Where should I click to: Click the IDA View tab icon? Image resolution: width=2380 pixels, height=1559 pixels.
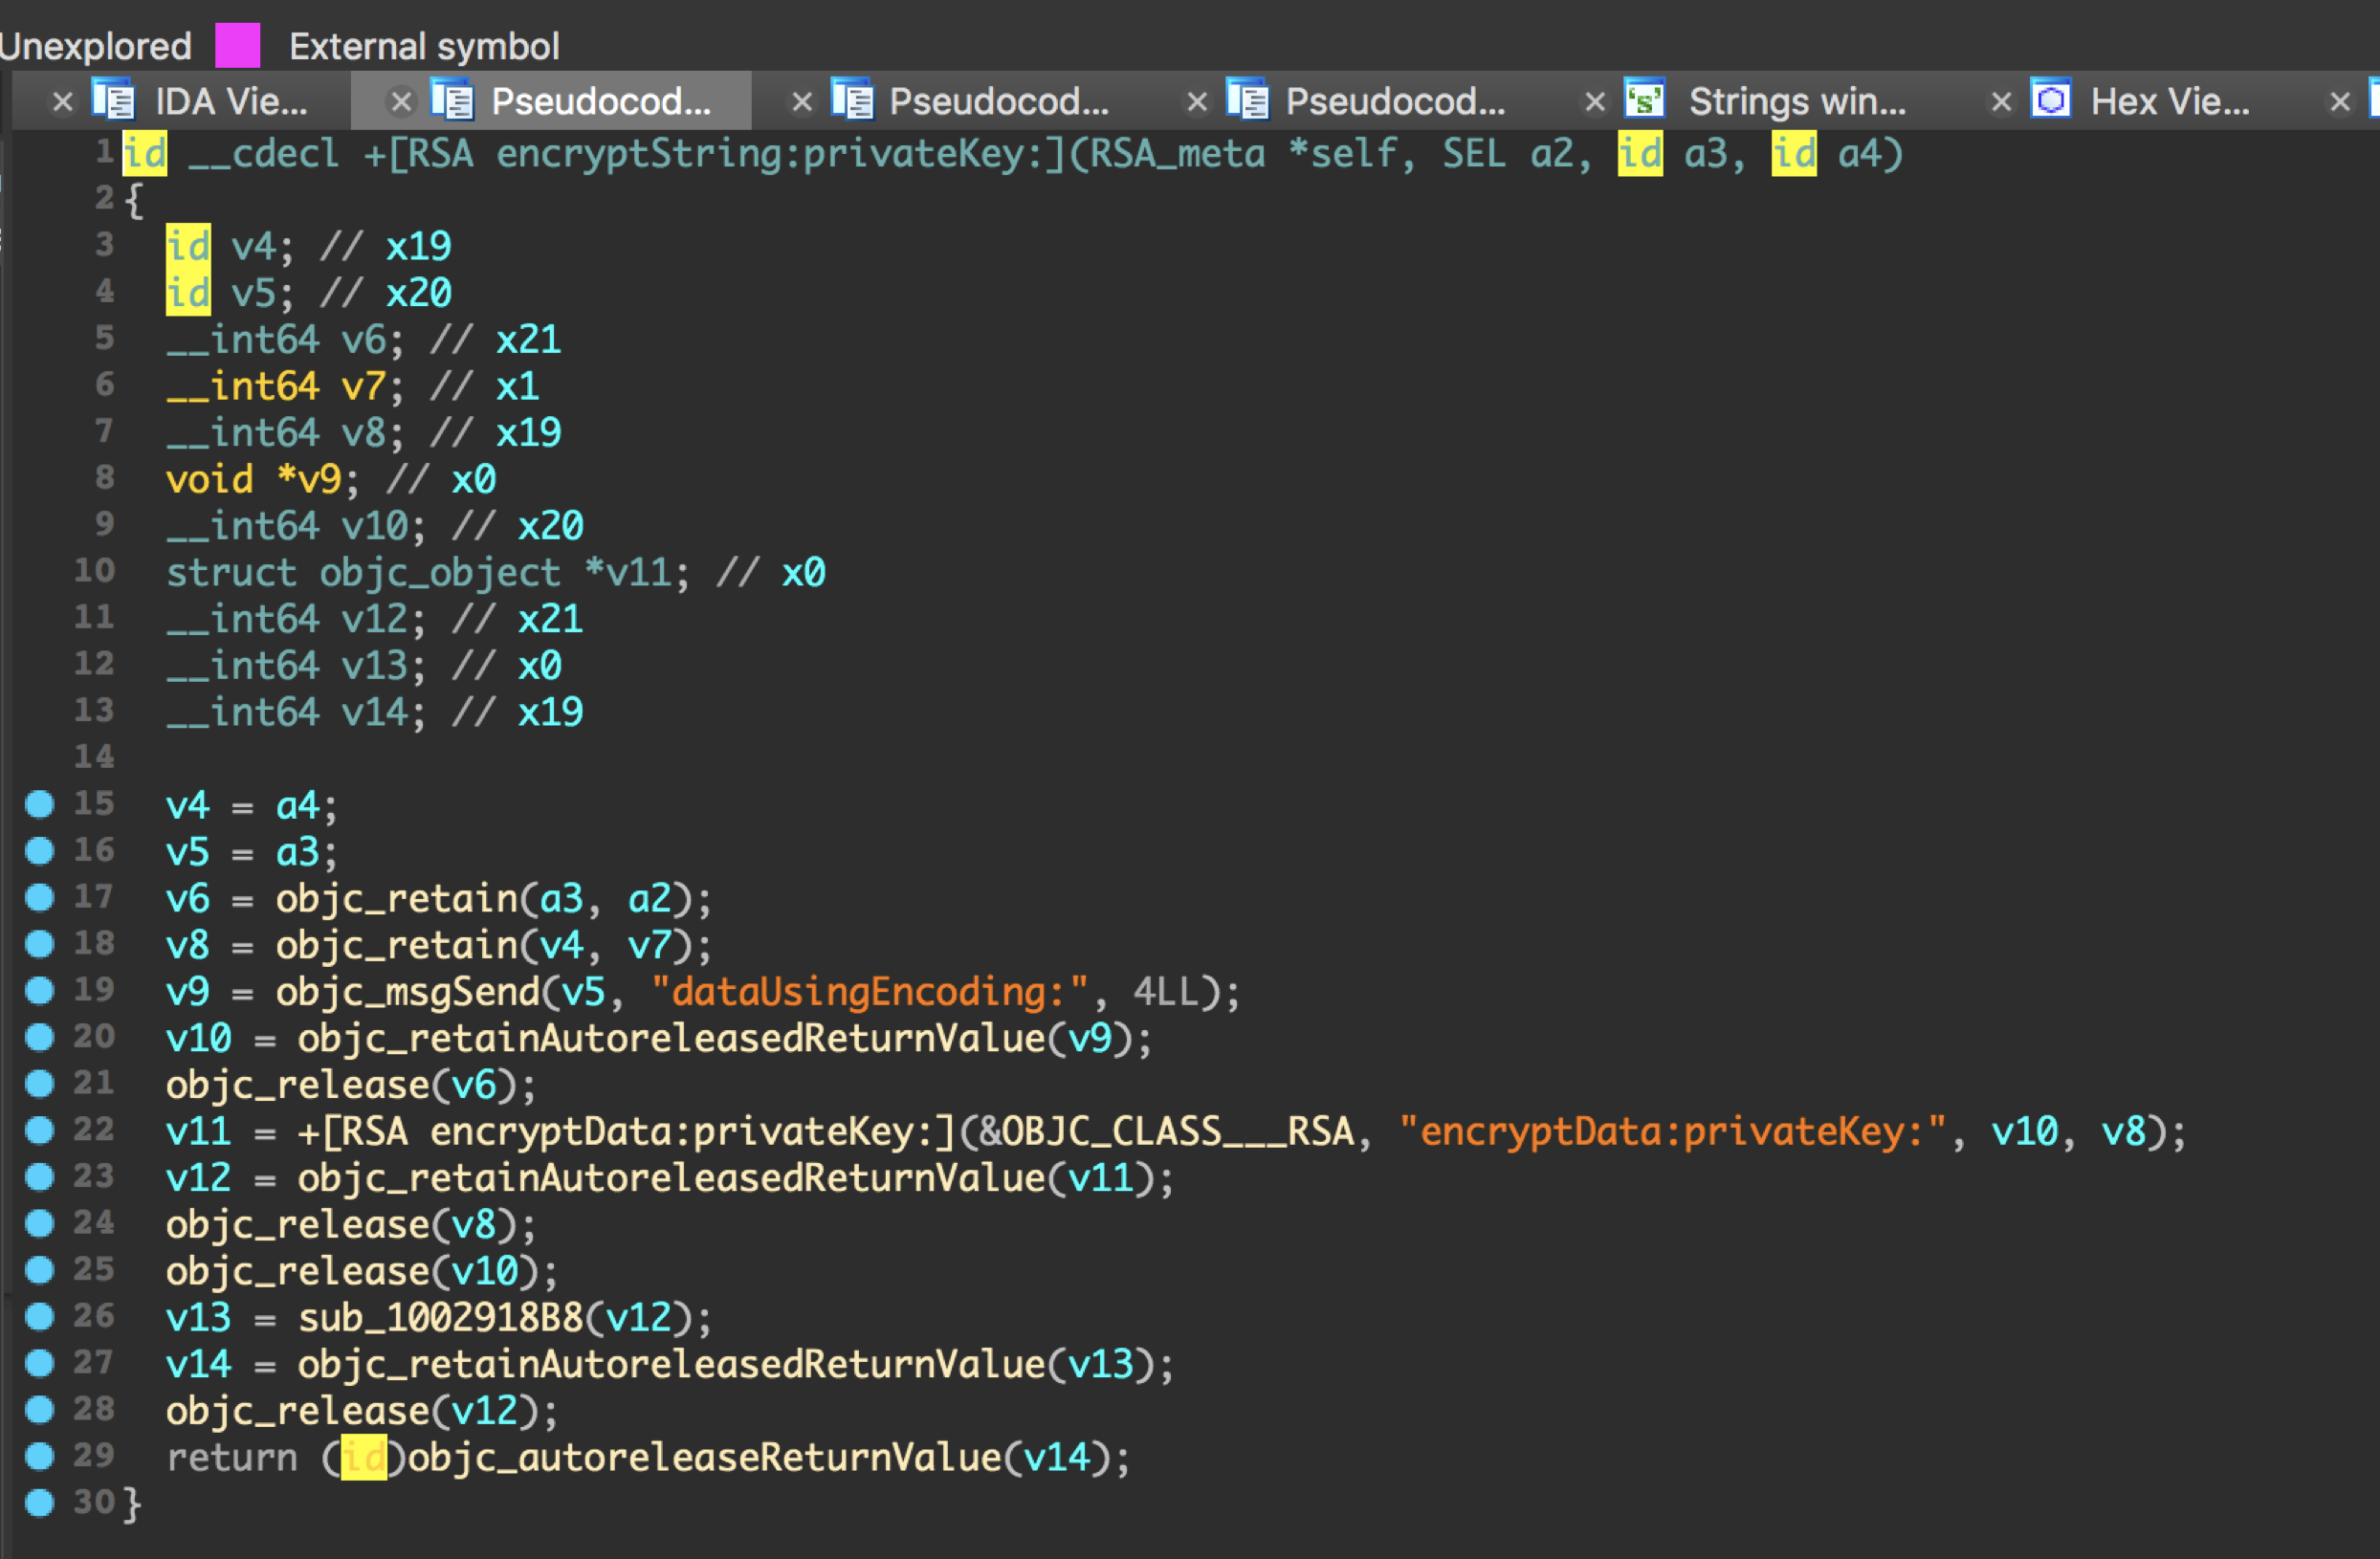coord(113,100)
